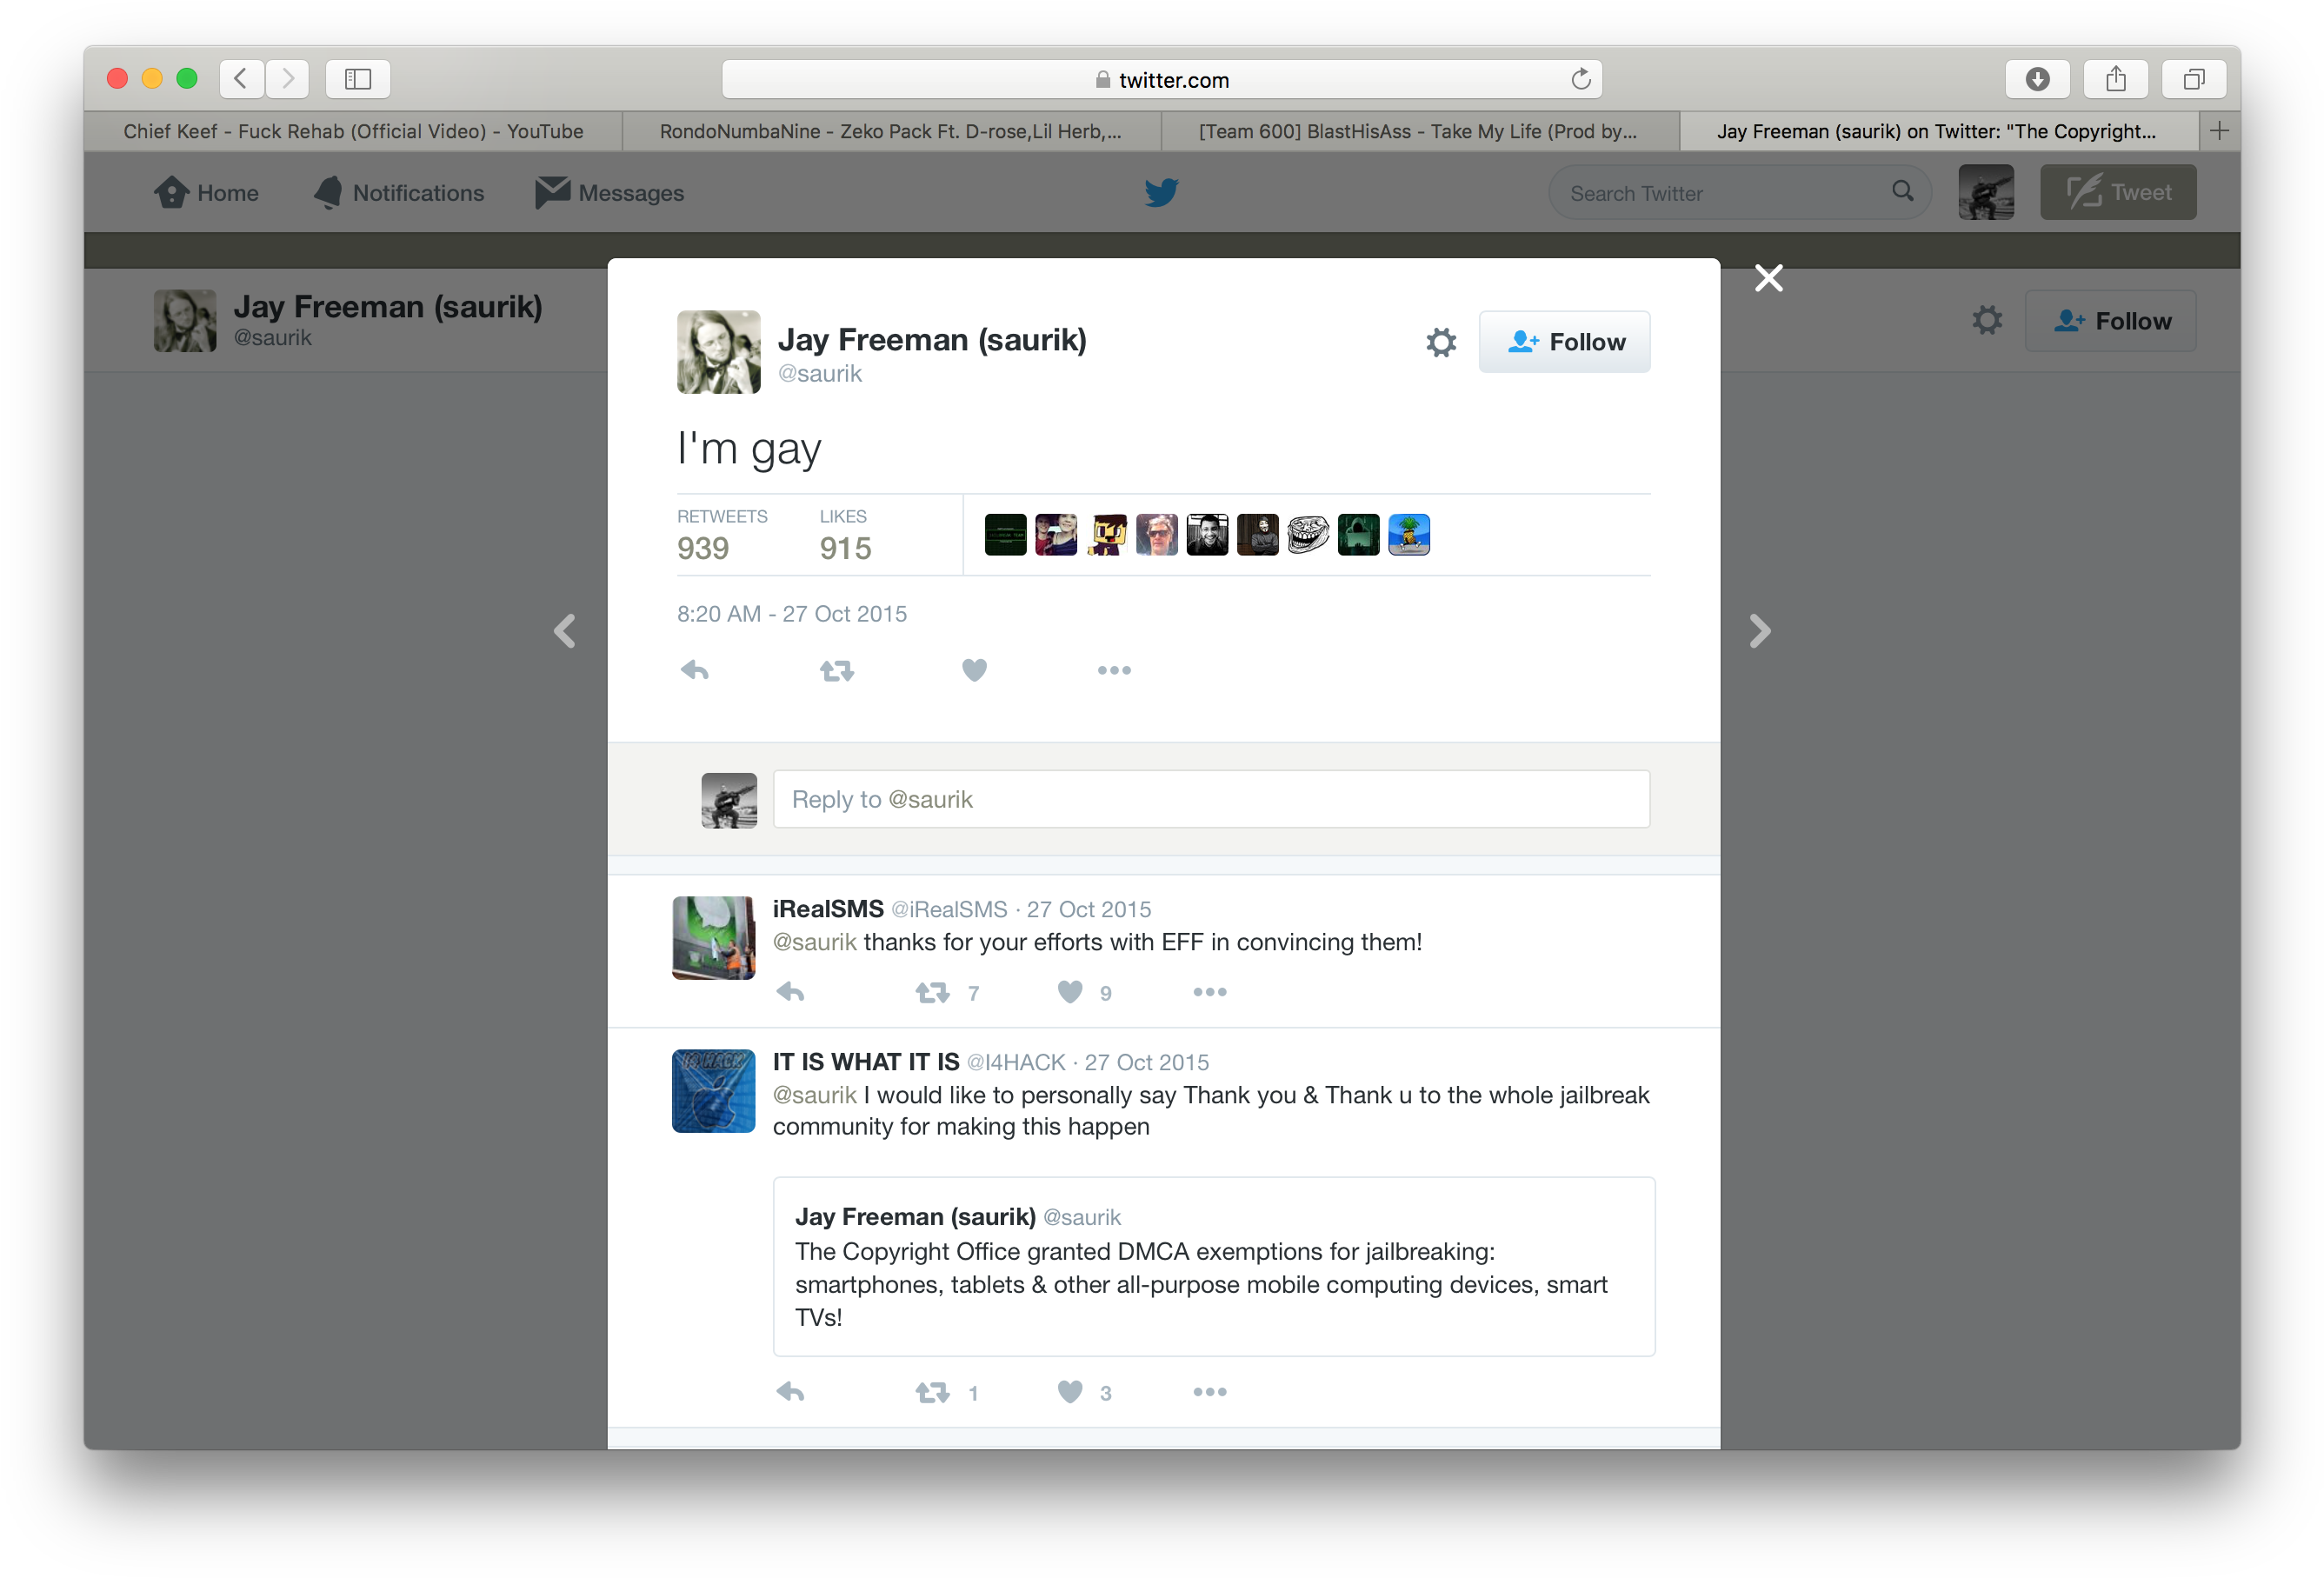Click the Twitter bird logo

1161,192
